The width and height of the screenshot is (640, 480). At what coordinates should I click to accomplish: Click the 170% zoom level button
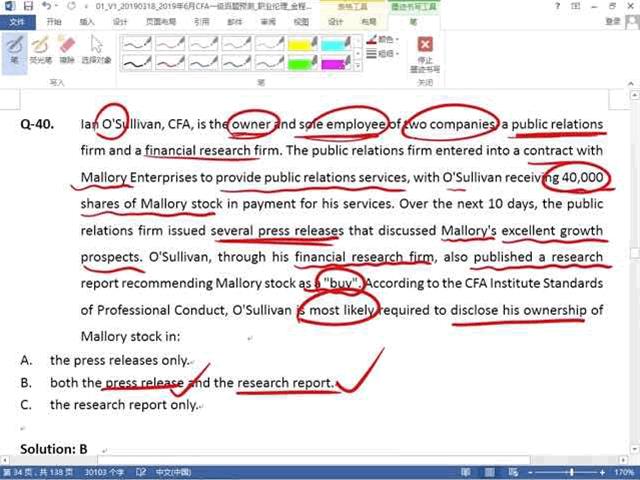[x=624, y=472]
